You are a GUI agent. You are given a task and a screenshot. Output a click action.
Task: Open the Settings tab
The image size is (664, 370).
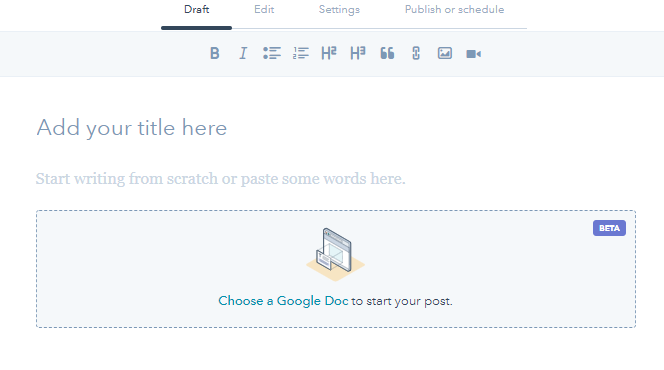(339, 10)
